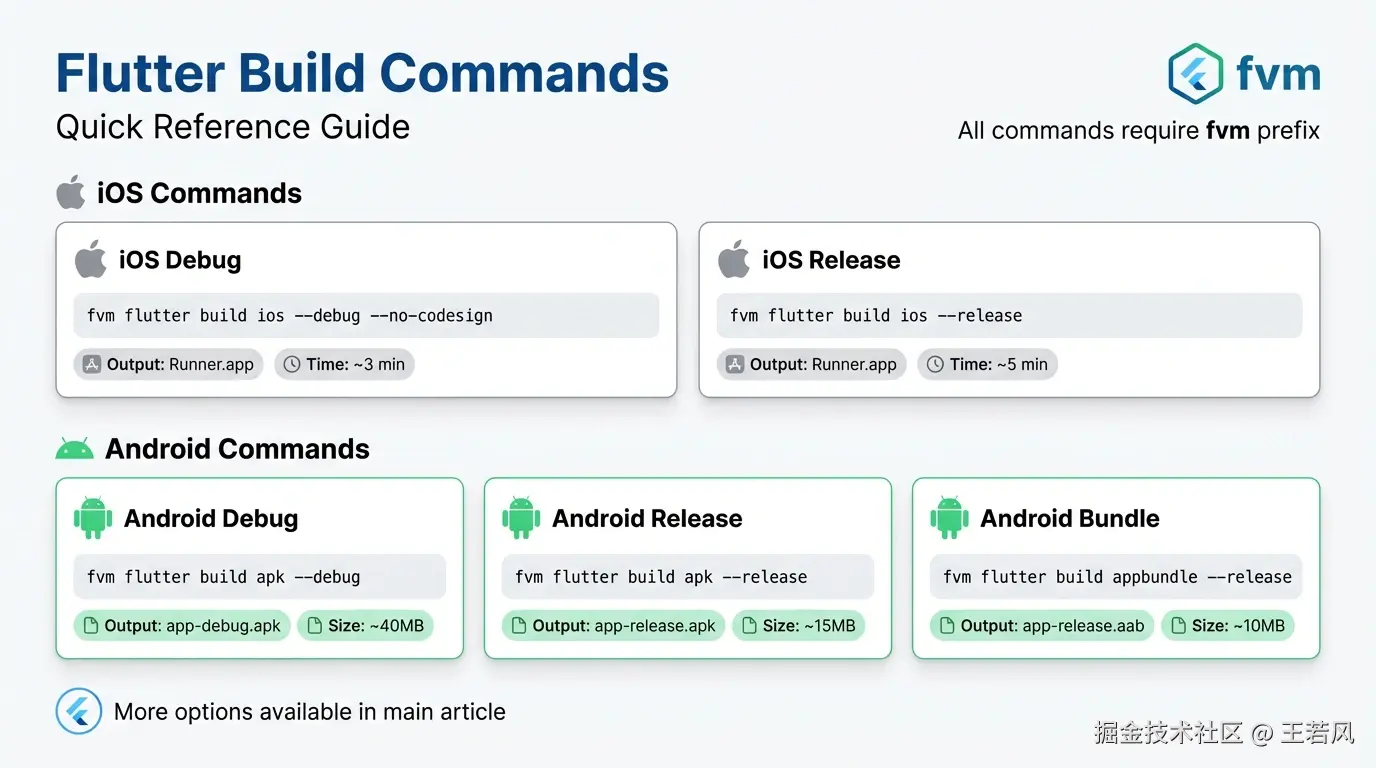The height and width of the screenshot is (768, 1376).
Task: Click the Apple icon beside iOS Commands
Action: 71,192
